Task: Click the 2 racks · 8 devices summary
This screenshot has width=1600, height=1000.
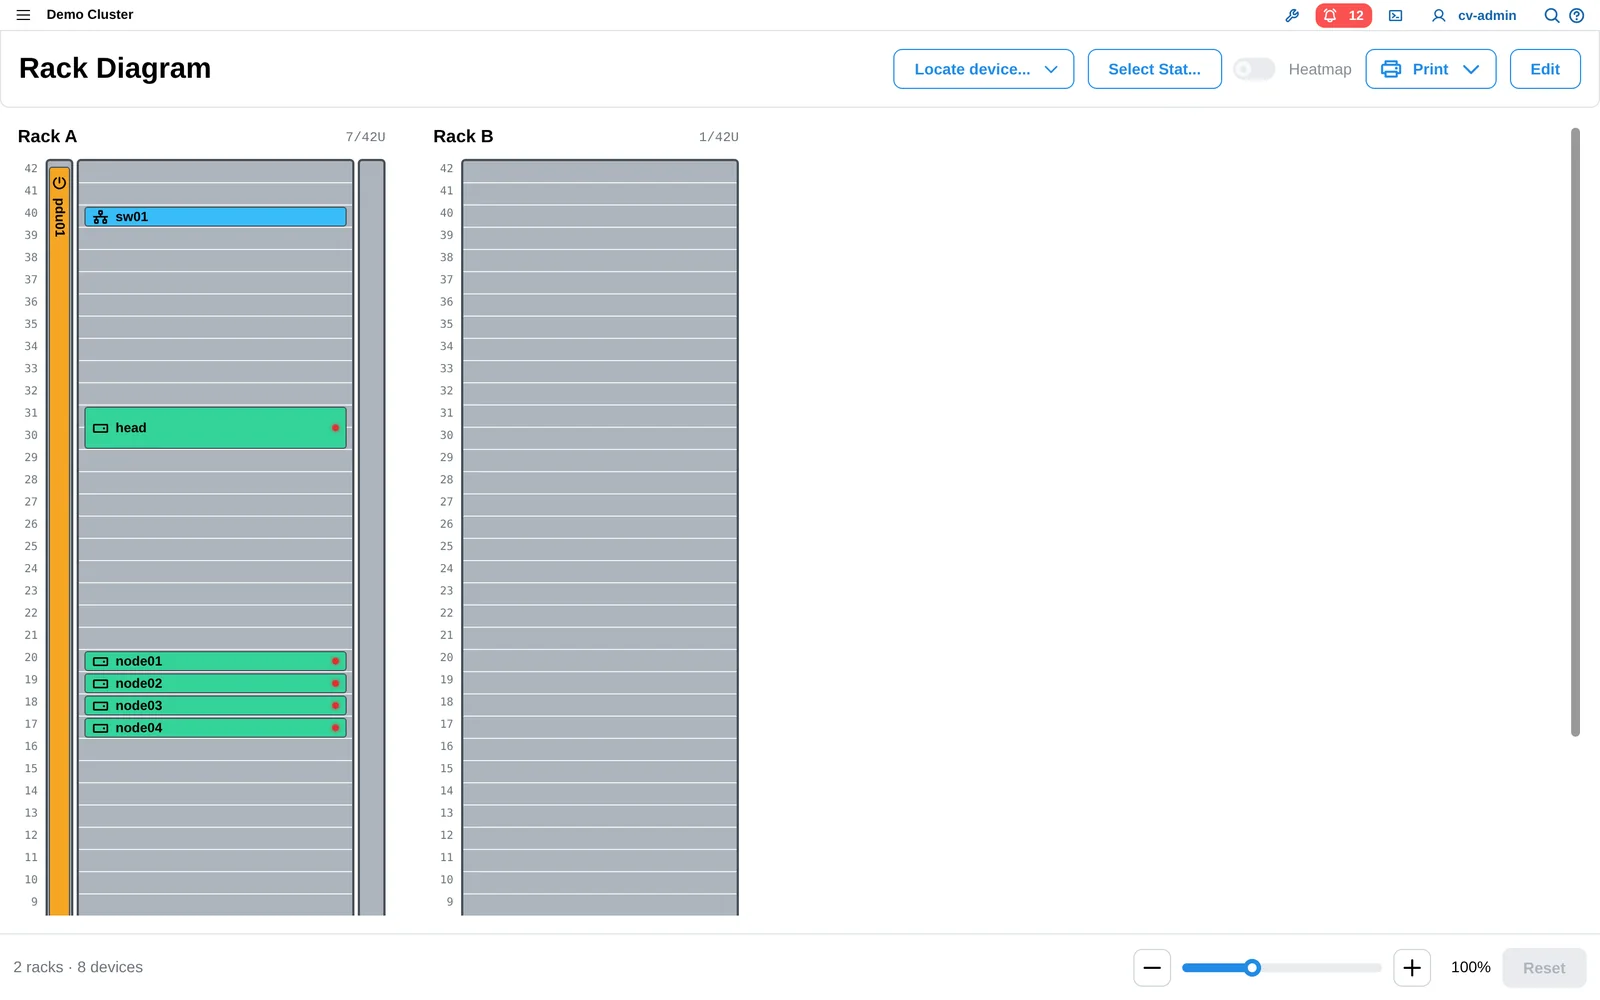Action: pyautogui.click(x=78, y=967)
